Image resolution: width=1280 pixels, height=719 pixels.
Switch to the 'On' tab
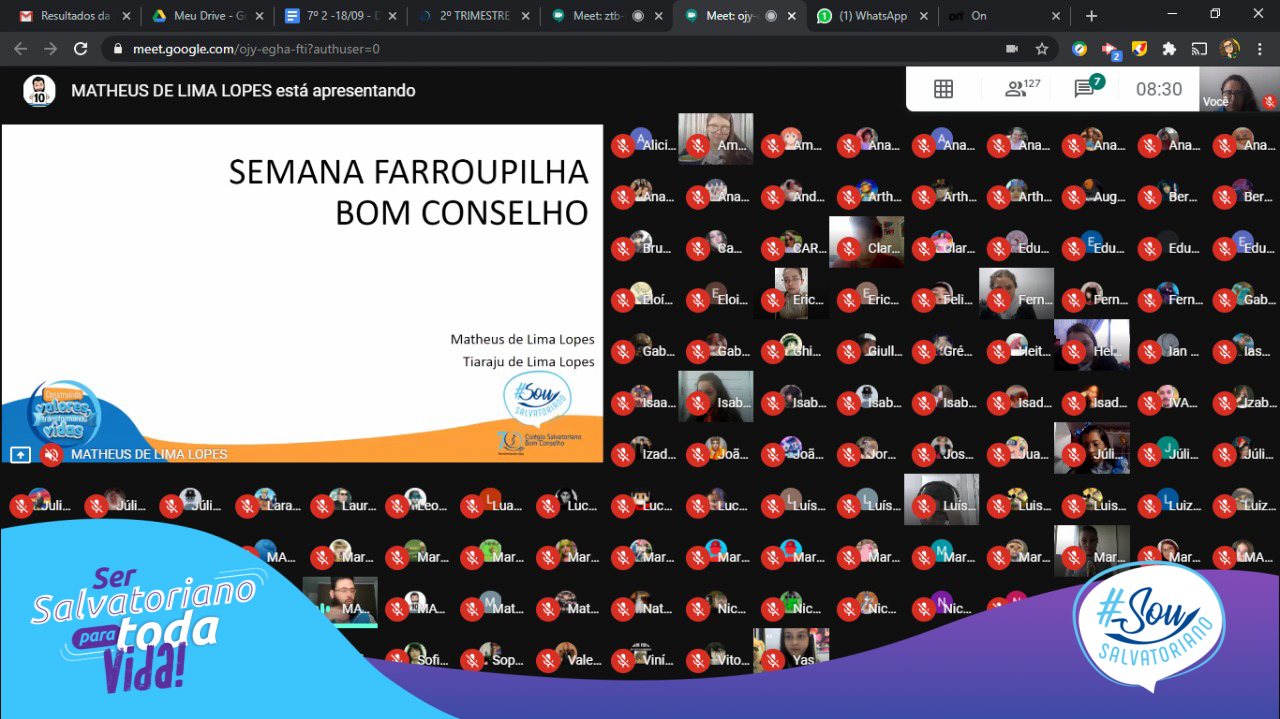[1005, 16]
